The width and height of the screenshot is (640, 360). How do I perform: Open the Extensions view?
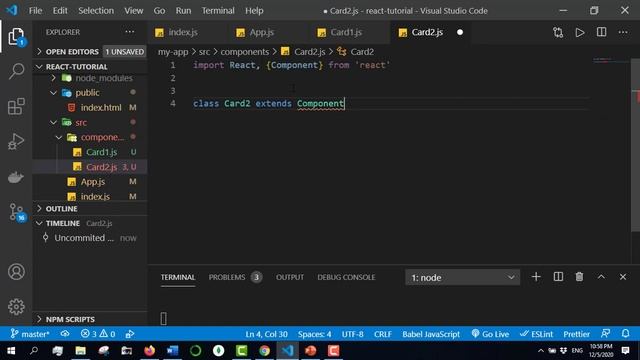point(16,107)
